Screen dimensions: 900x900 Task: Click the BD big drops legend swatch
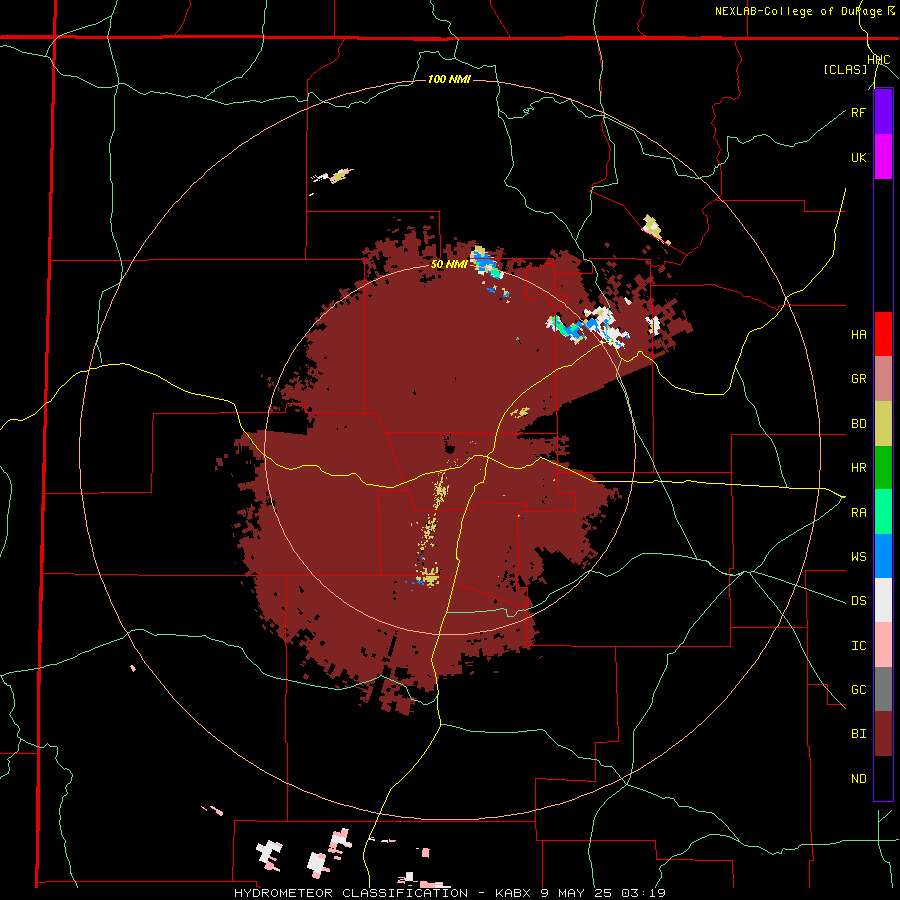[x=883, y=424]
